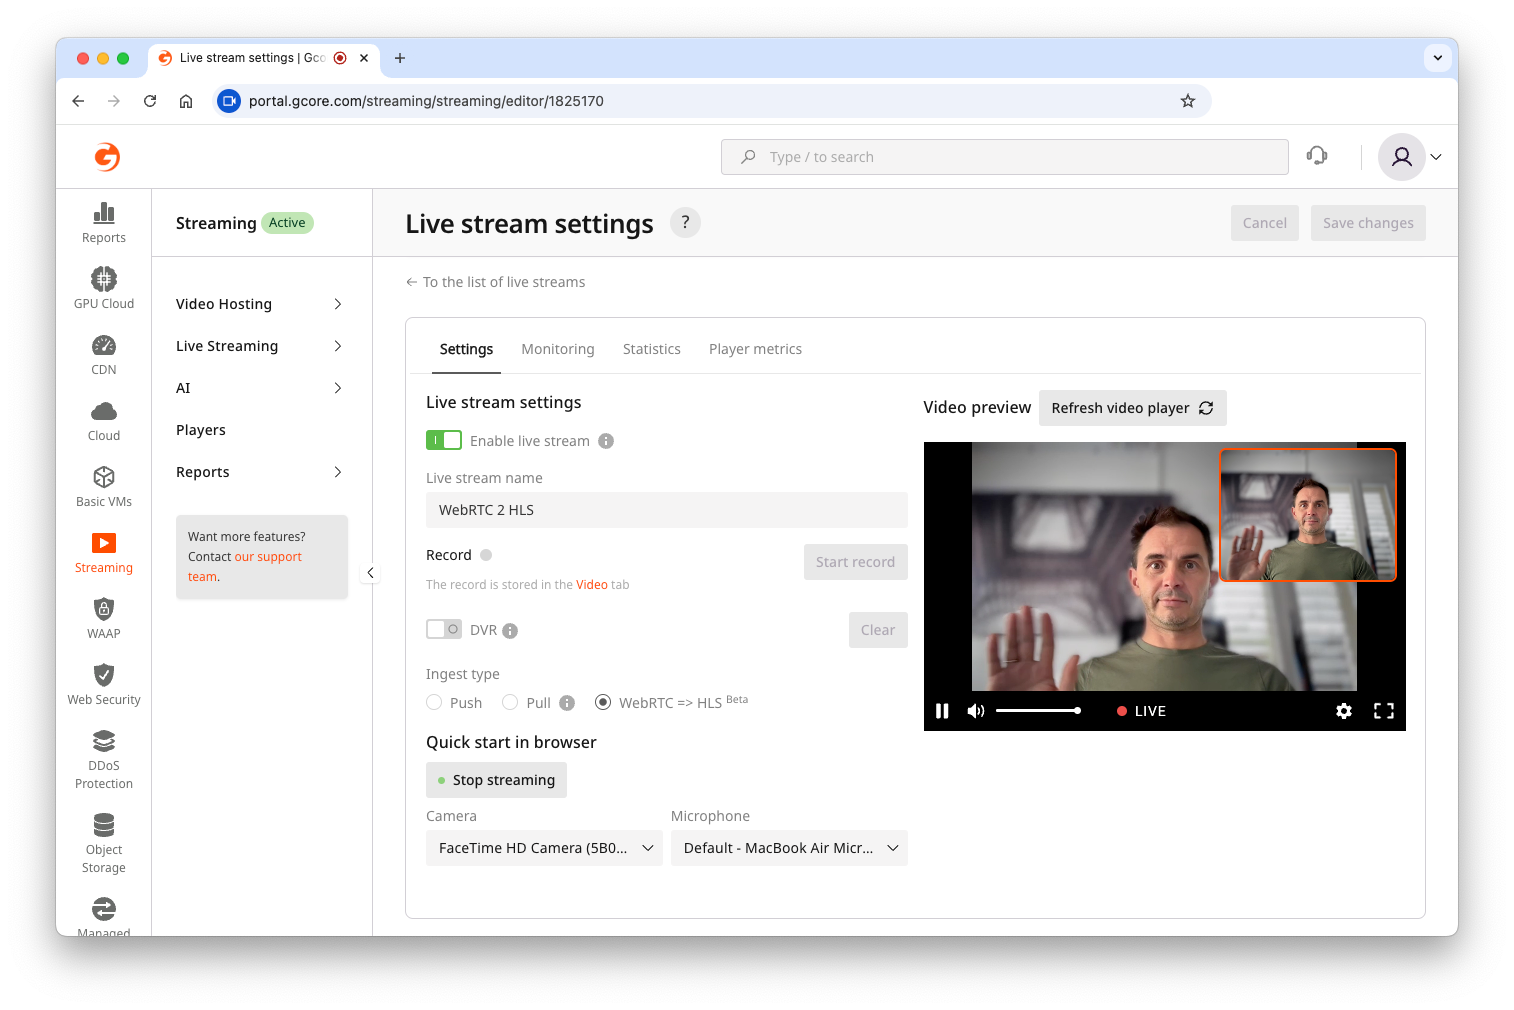Viewport: 1514px width, 1010px height.
Task: Mute the video player volume
Action: 976,711
